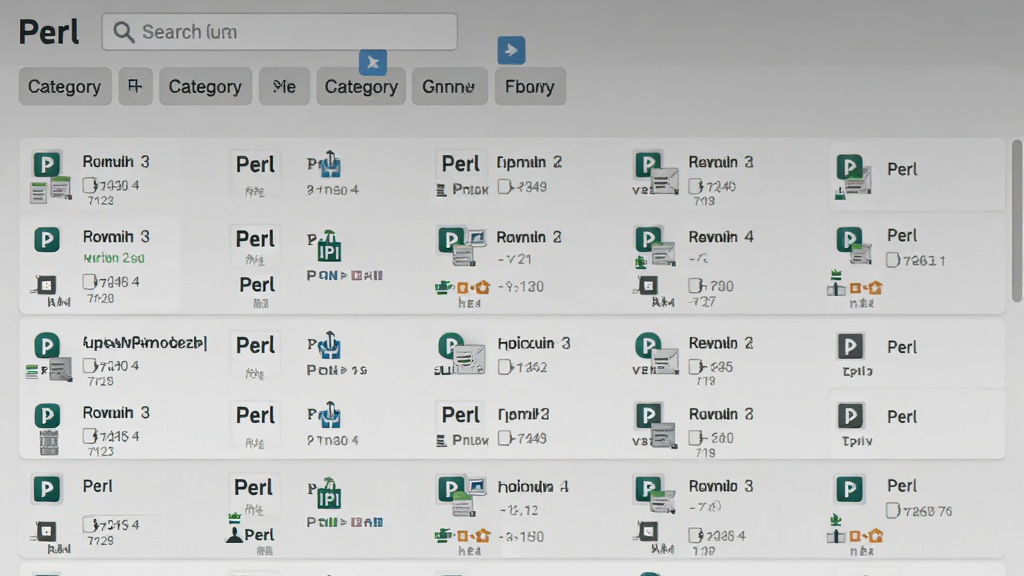Click the Category chip just before the Me chip
Image resolution: width=1024 pixels, height=576 pixels.
coord(205,86)
